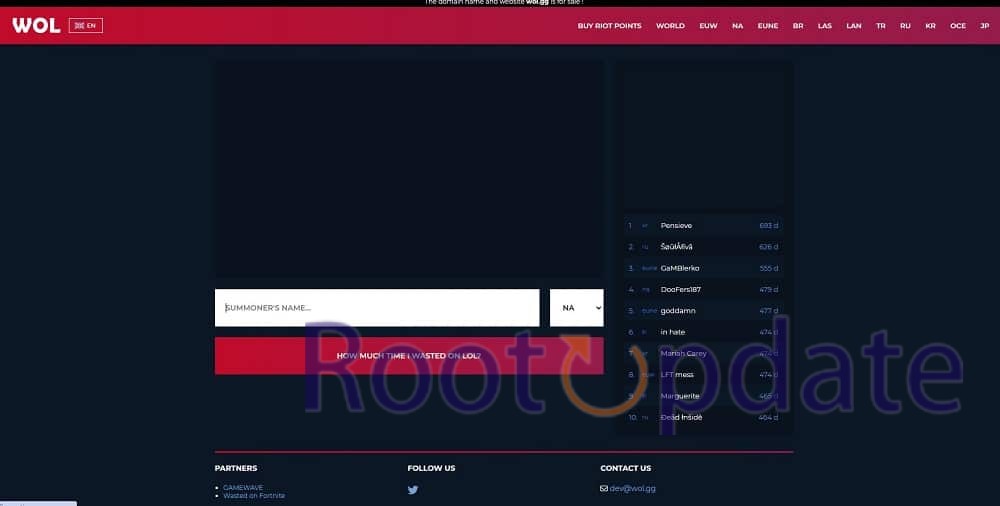Visit the Wasted on Fortnite link
Screen dimensions: 1000x506
click(x=253, y=495)
